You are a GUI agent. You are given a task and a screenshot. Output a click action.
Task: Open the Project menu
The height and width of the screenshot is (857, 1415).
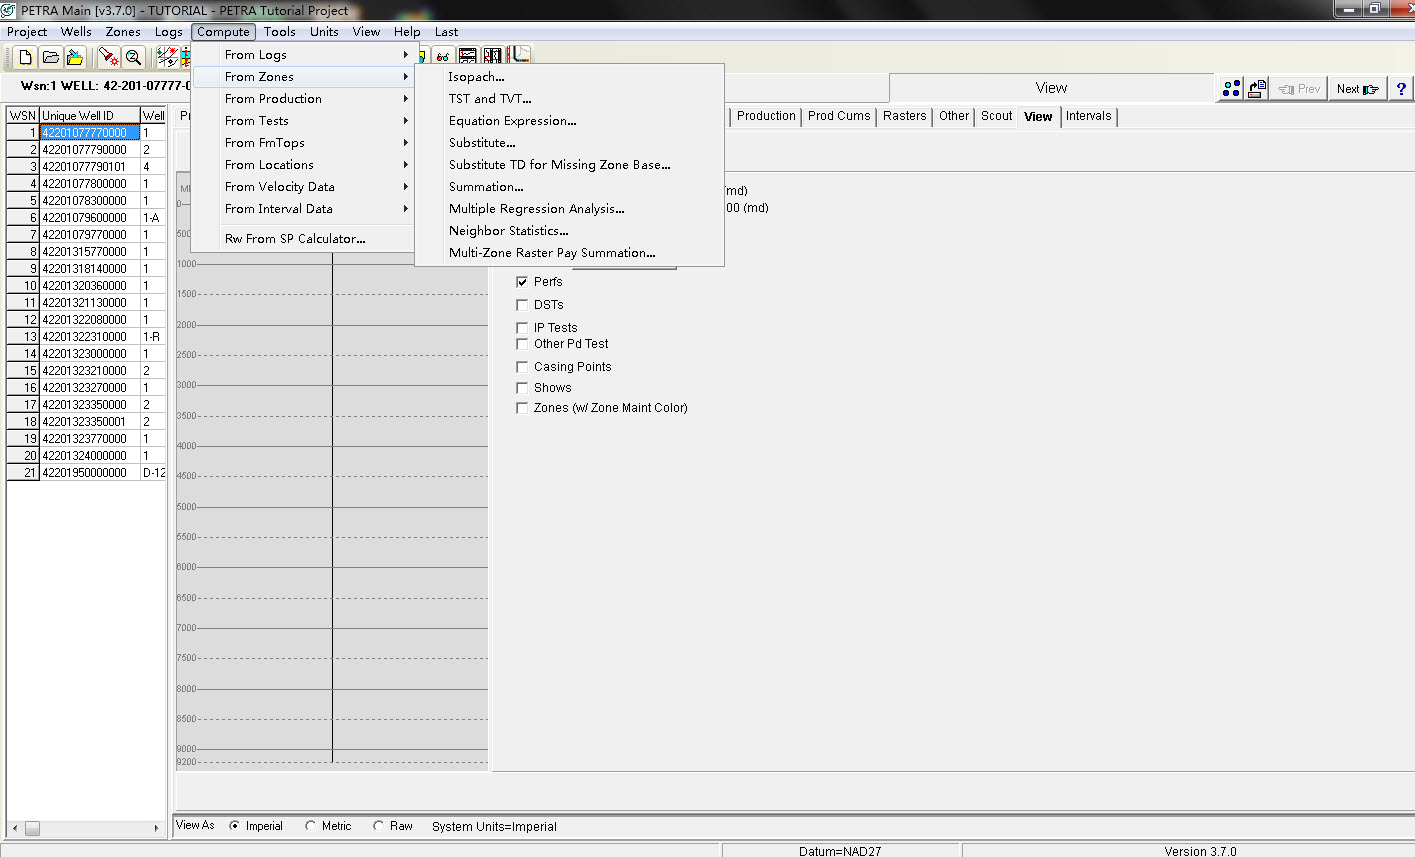pos(27,32)
